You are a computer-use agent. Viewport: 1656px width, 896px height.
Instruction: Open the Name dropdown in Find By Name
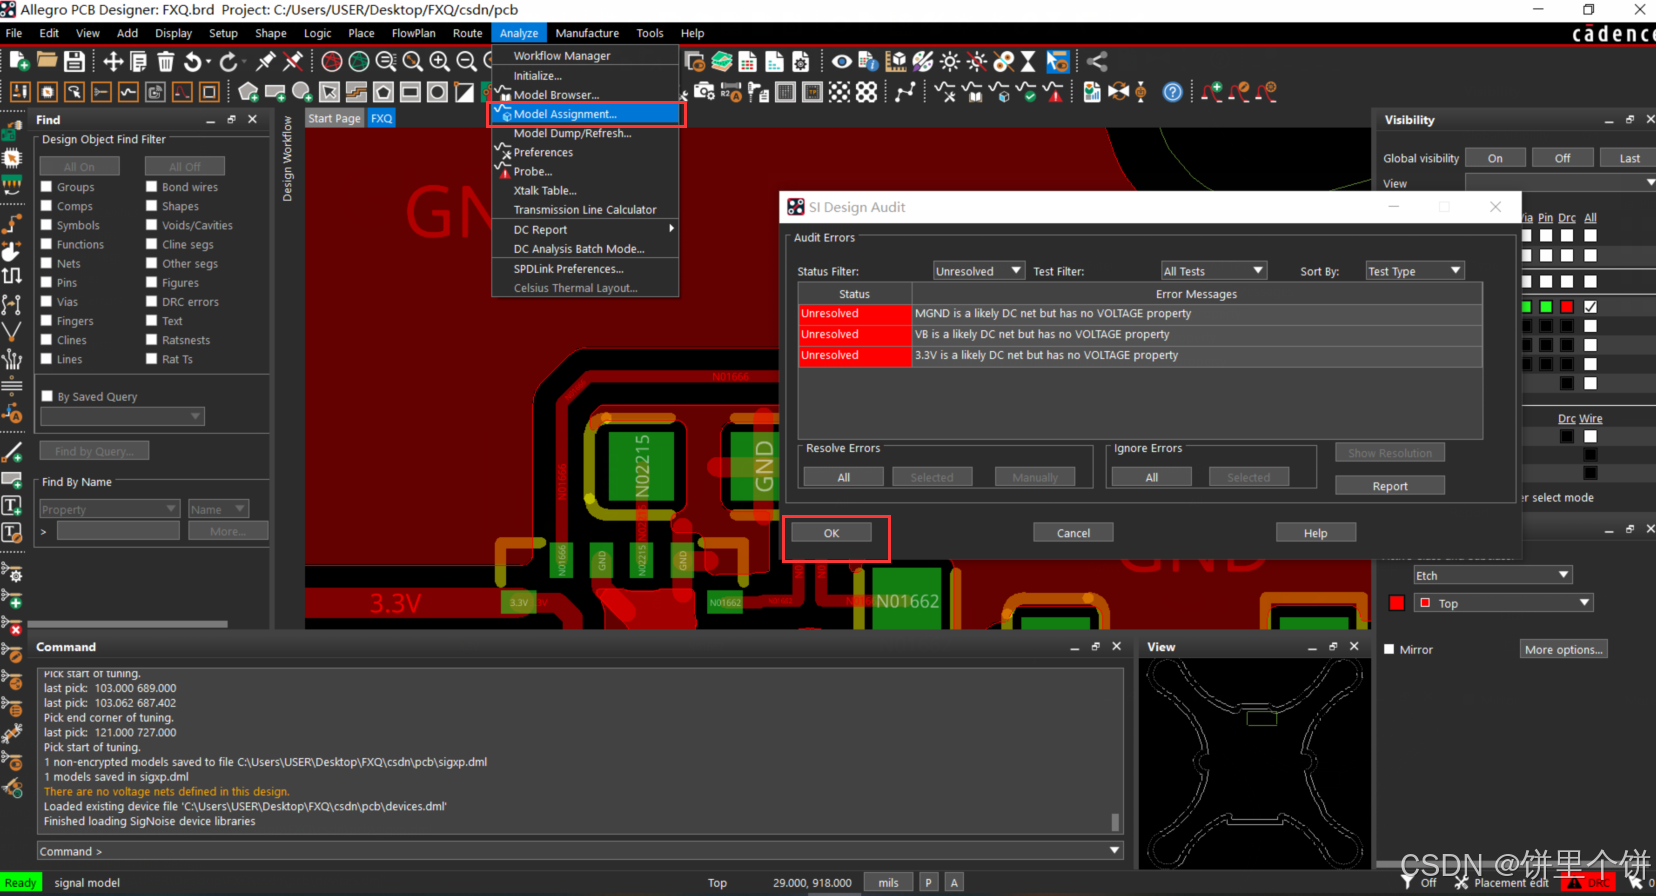[x=218, y=509]
